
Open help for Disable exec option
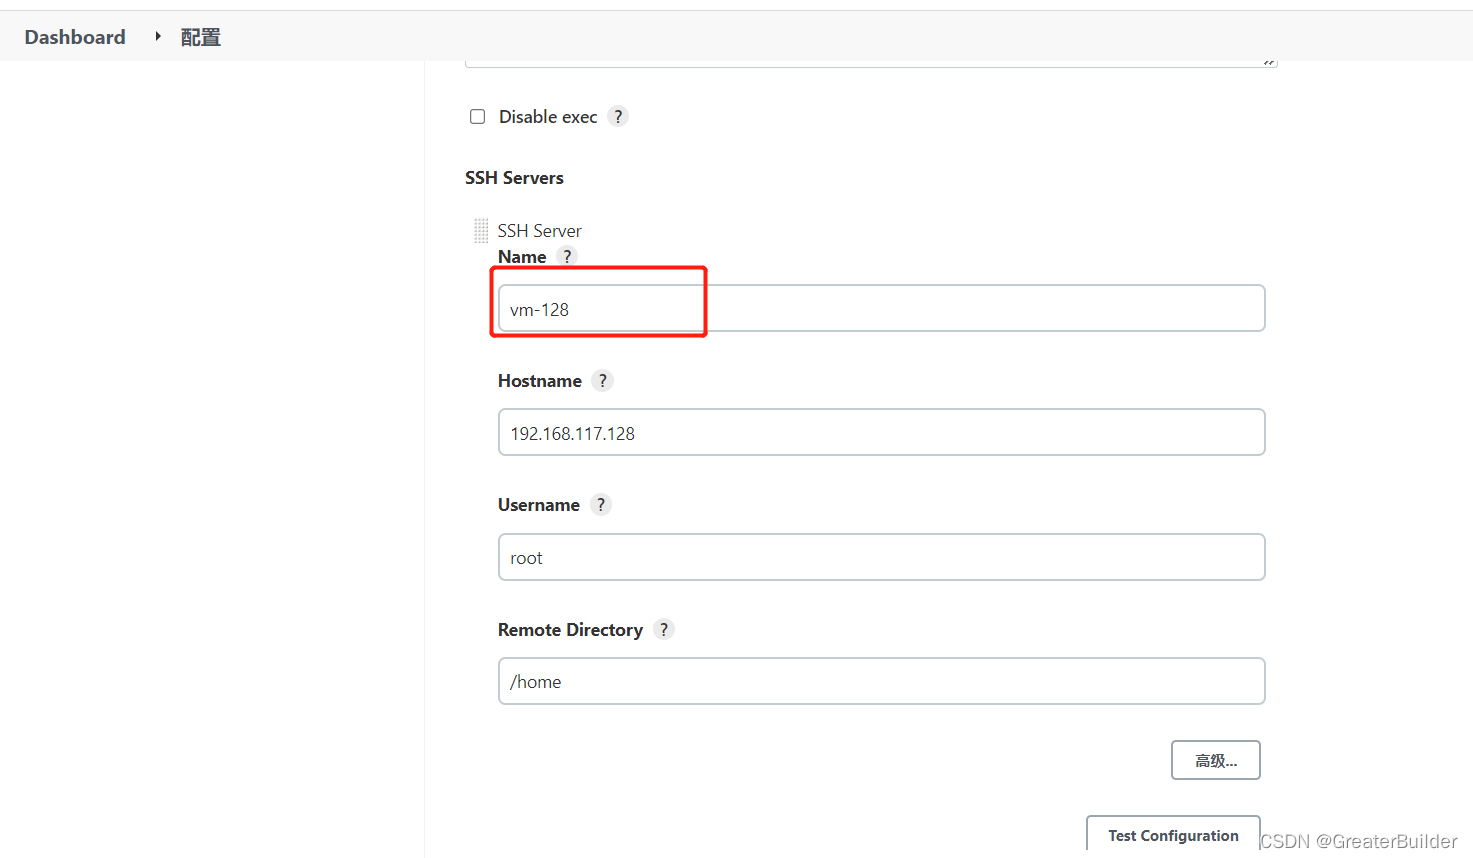point(618,117)
